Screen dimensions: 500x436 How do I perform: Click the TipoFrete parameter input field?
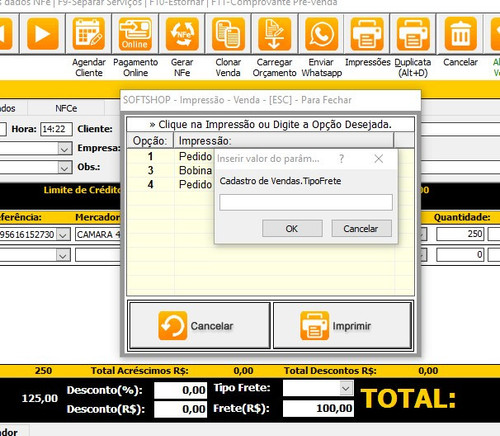click(x=306, y=202)
